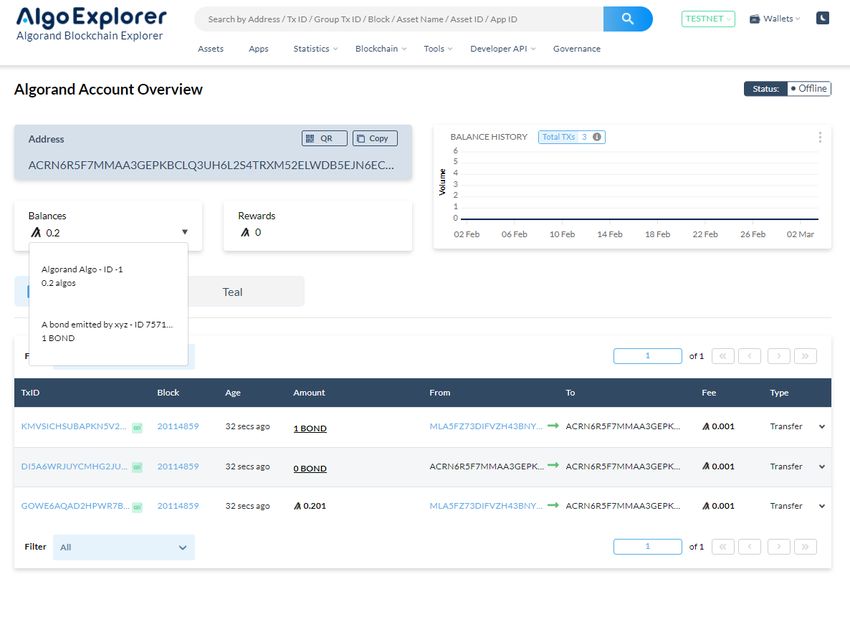Open the Governance page
Image resolution: width=850 pixels, height=632 pixels.
click(576, 49)
